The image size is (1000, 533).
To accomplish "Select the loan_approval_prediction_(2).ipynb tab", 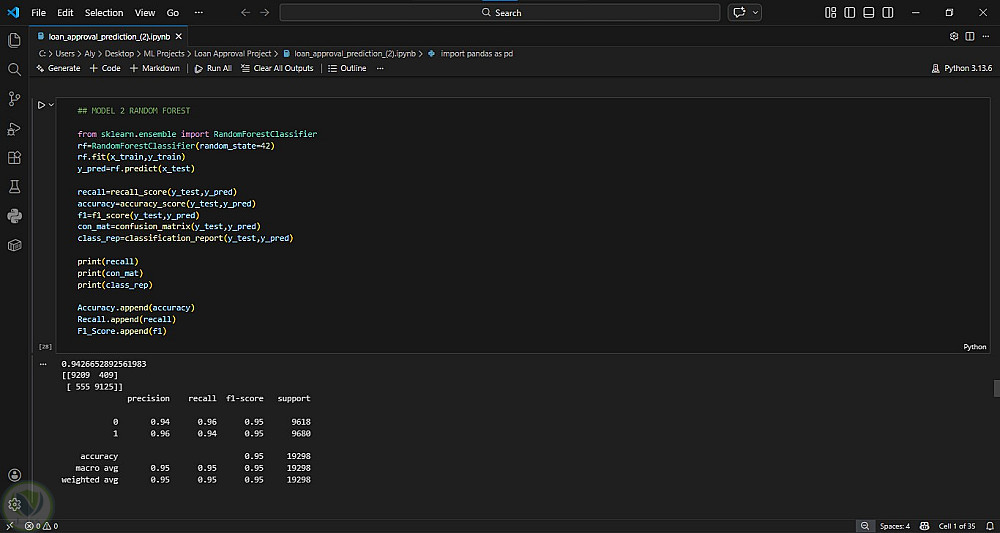I will click(x=96, y=35).
